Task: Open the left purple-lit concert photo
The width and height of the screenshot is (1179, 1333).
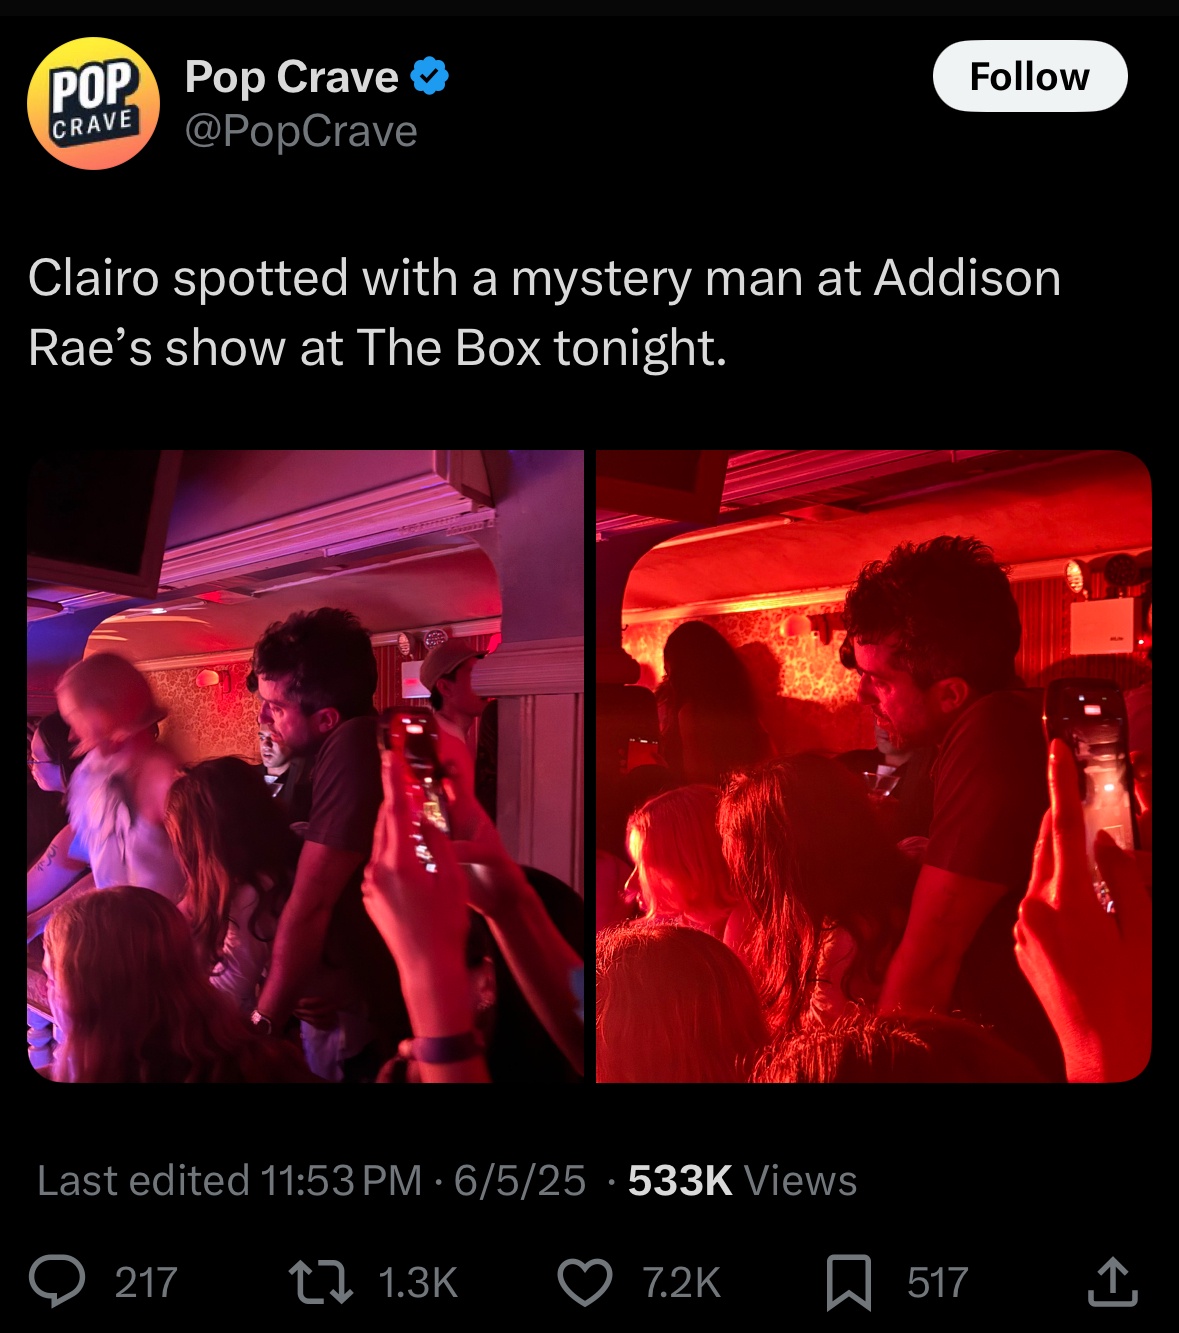Action: tap(305, 766)
